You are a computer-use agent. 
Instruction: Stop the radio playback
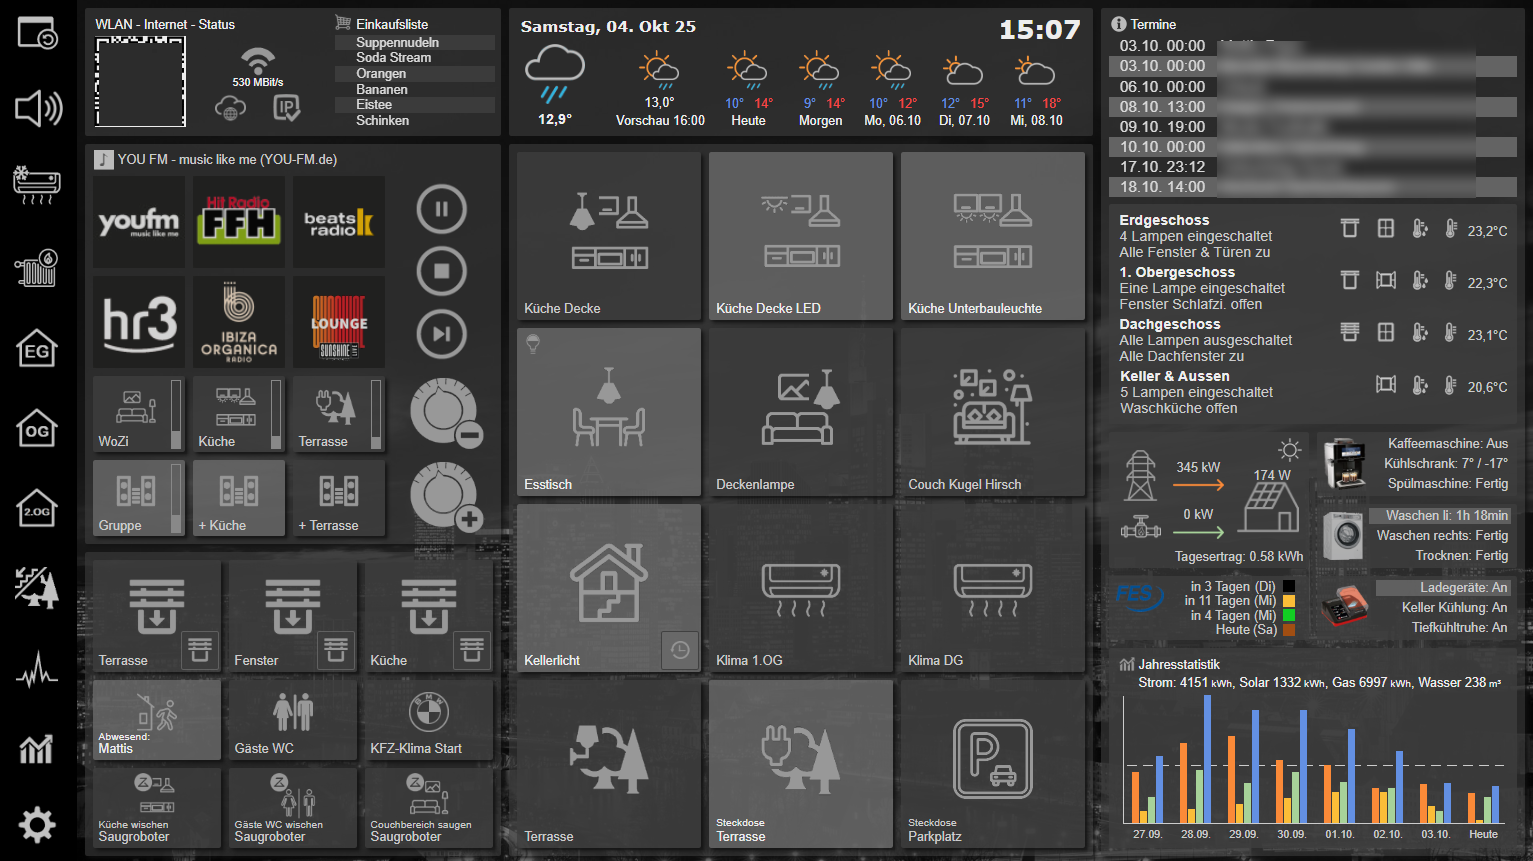(x=441, y=271)
